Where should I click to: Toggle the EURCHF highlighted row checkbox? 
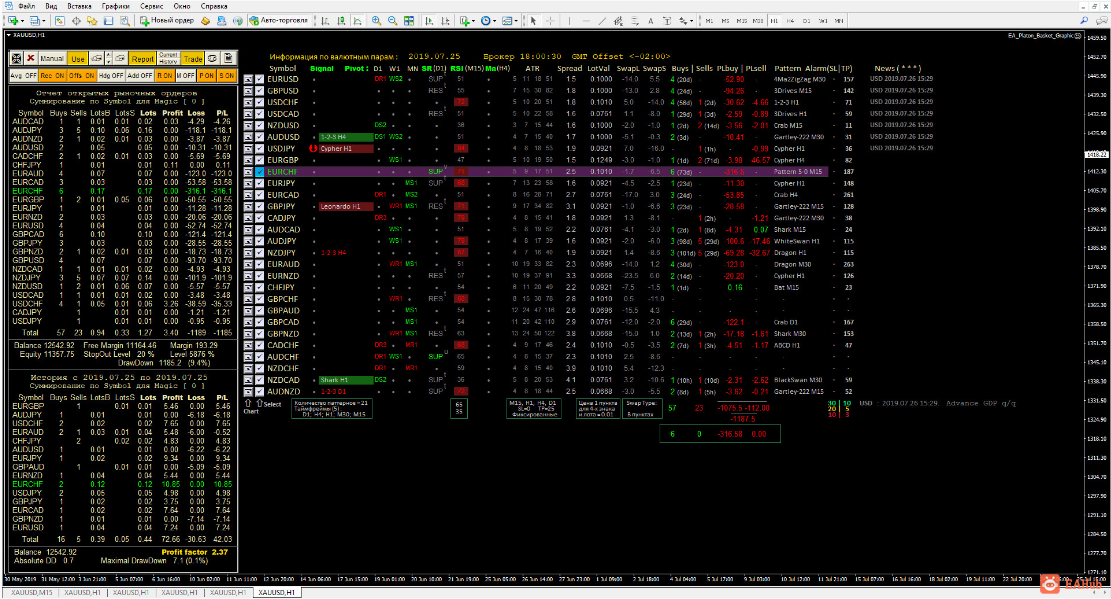(x=259, y=172)
